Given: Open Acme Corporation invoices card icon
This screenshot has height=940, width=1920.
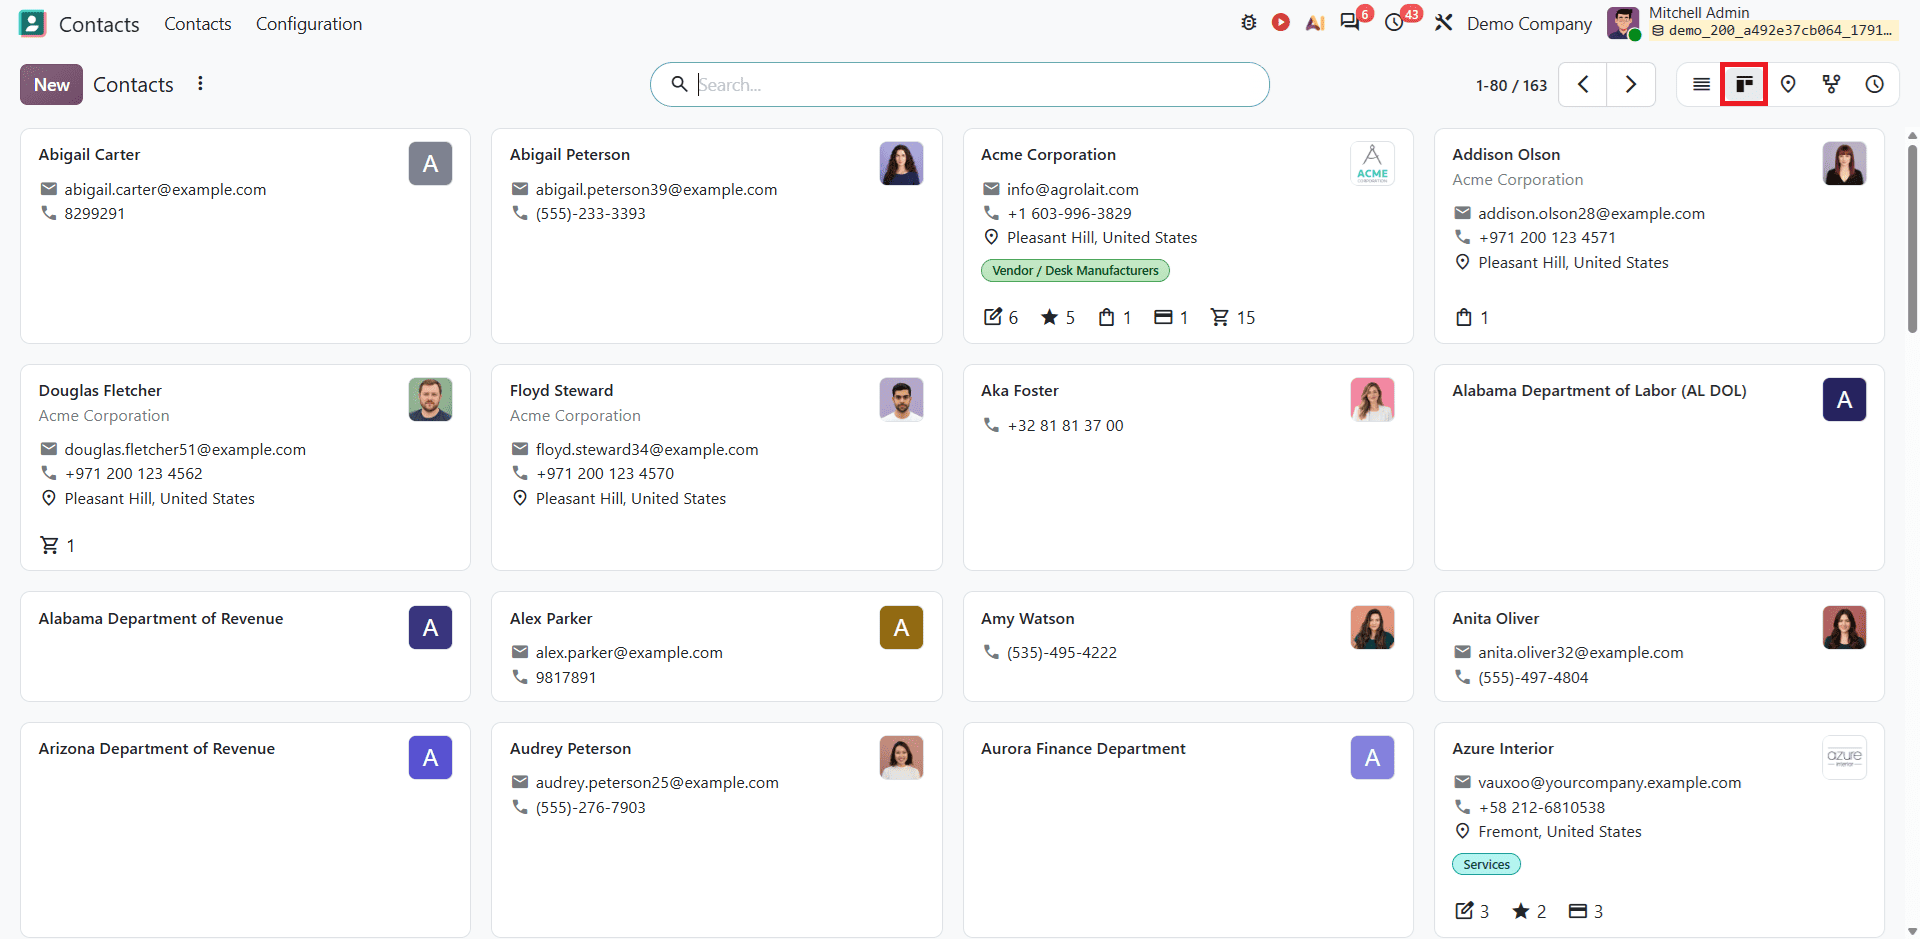Looking at the screenshot, I should pos(1171,317).
